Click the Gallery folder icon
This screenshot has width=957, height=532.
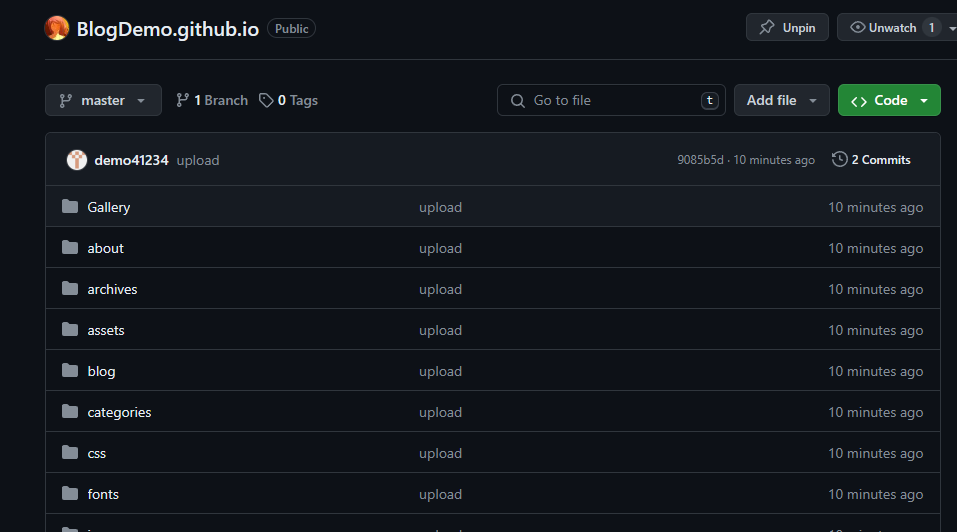click(70, 207)
